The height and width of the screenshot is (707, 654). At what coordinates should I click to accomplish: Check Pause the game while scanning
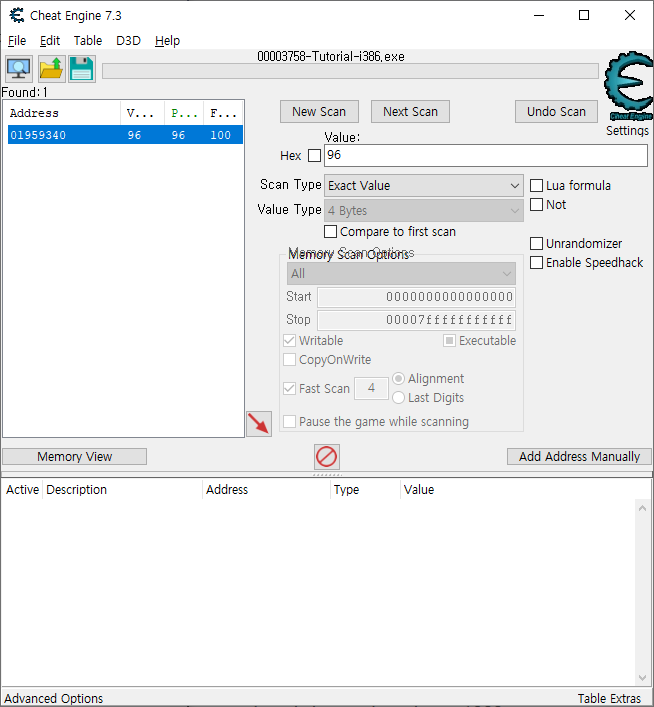point(290,422)
